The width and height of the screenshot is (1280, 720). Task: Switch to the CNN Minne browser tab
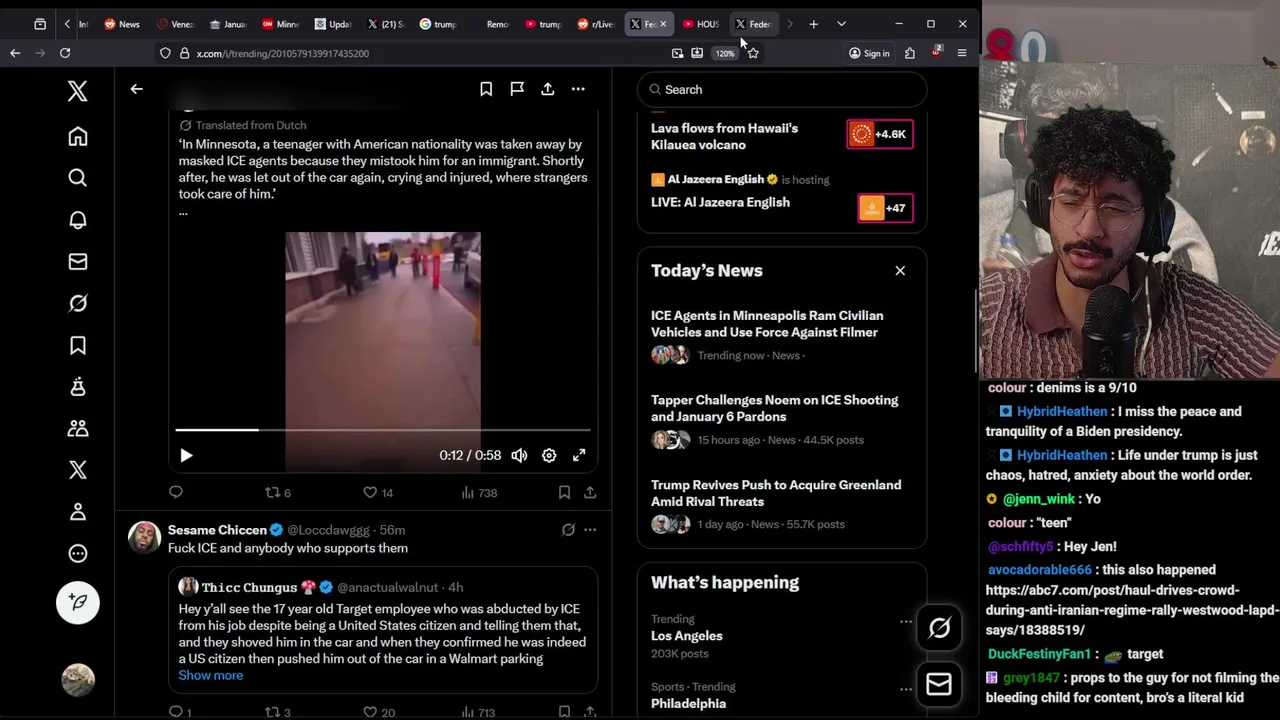[x=280, y=24]
